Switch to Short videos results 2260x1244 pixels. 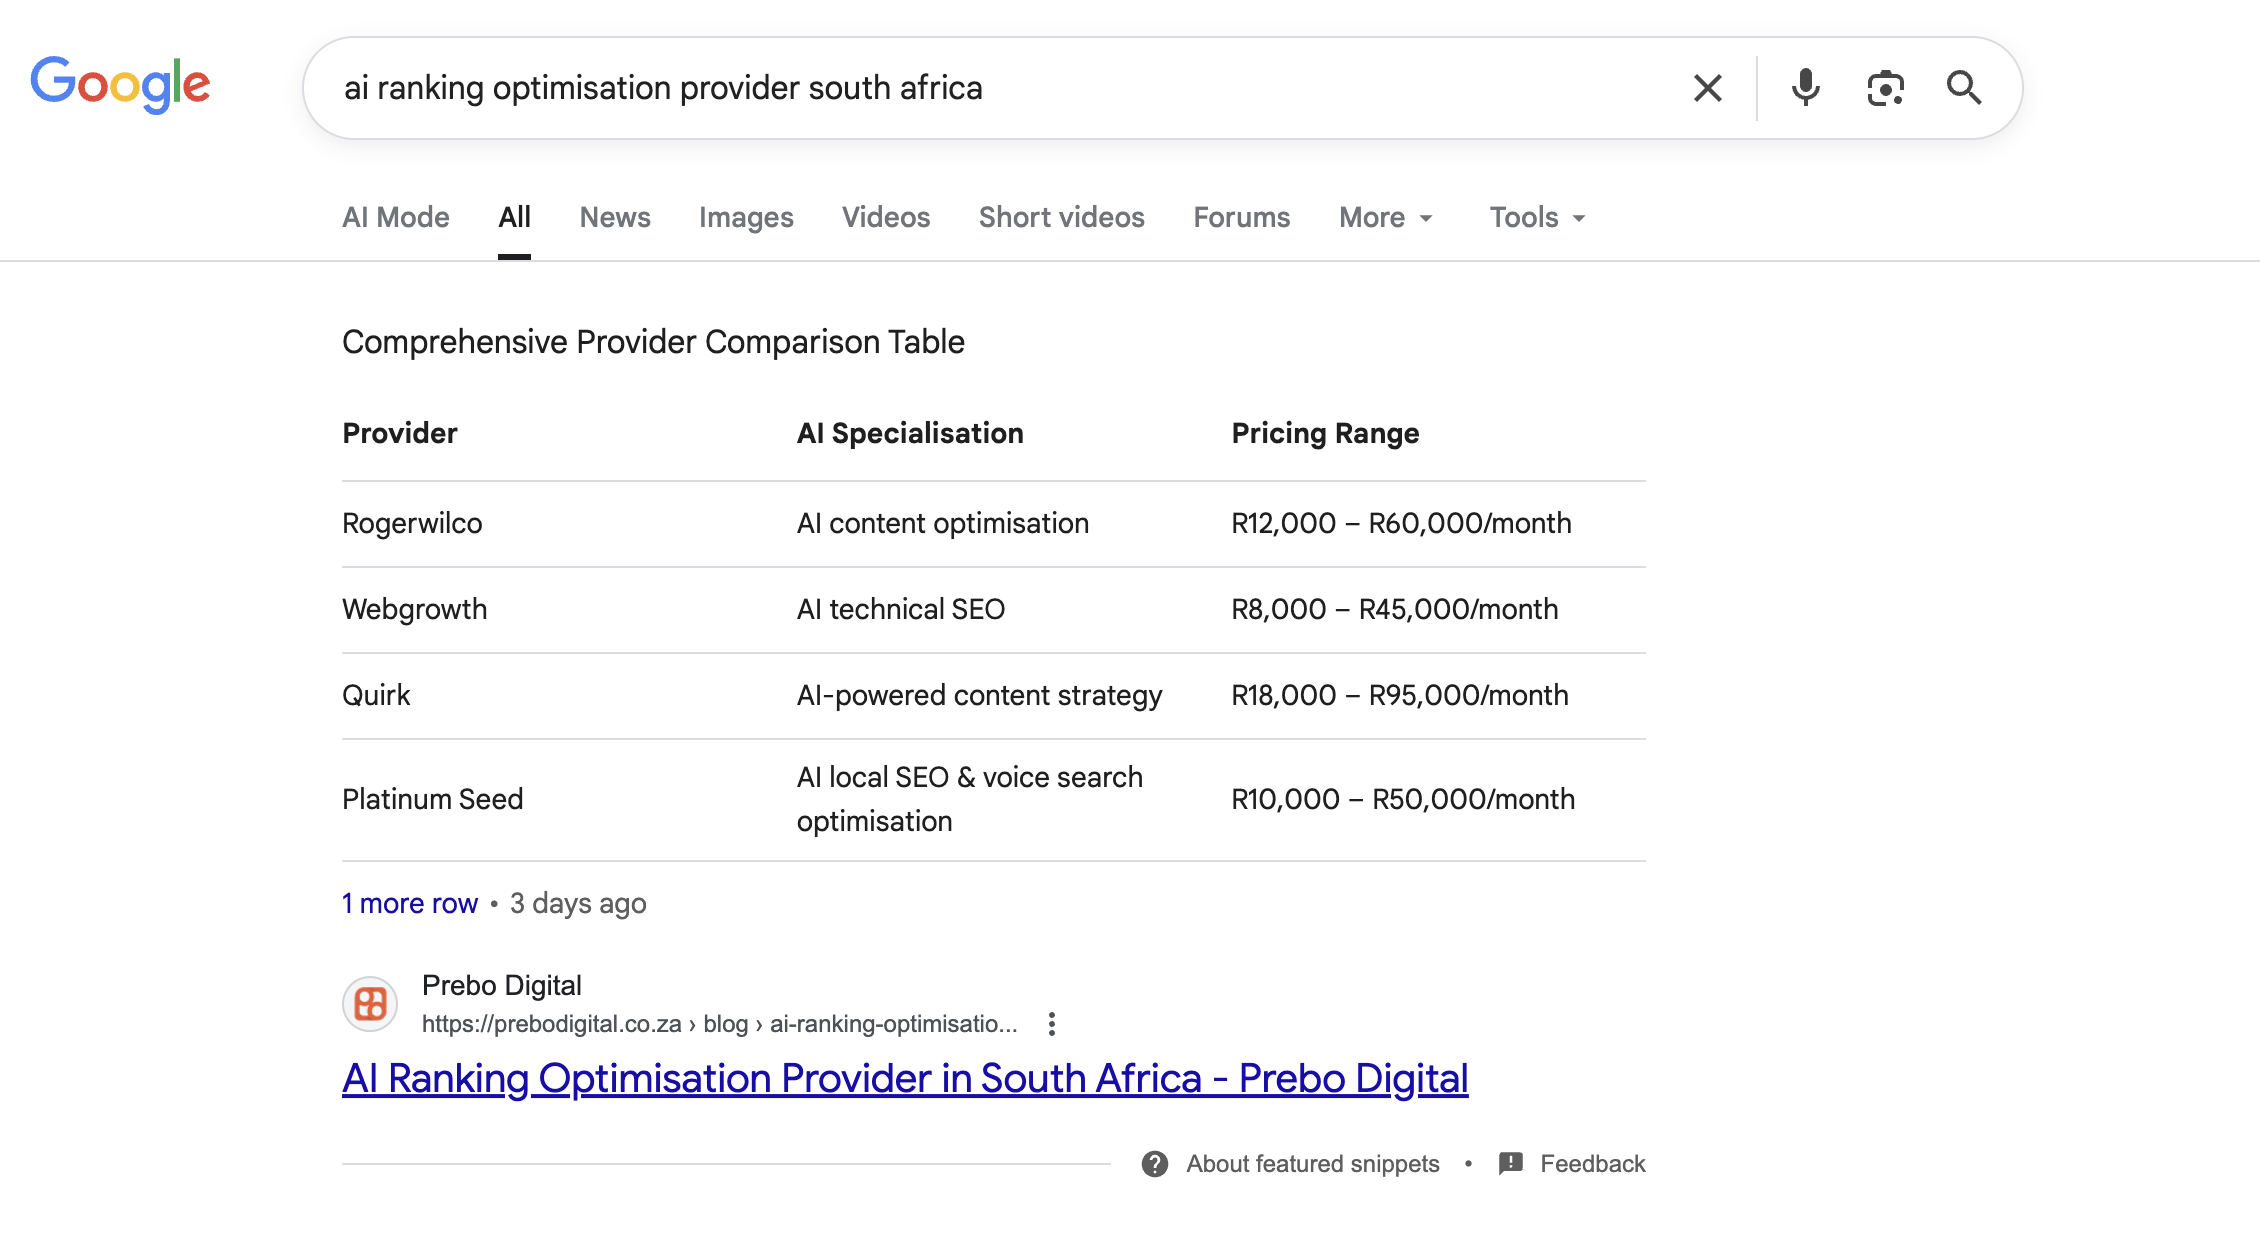[x=1061, y=217]
